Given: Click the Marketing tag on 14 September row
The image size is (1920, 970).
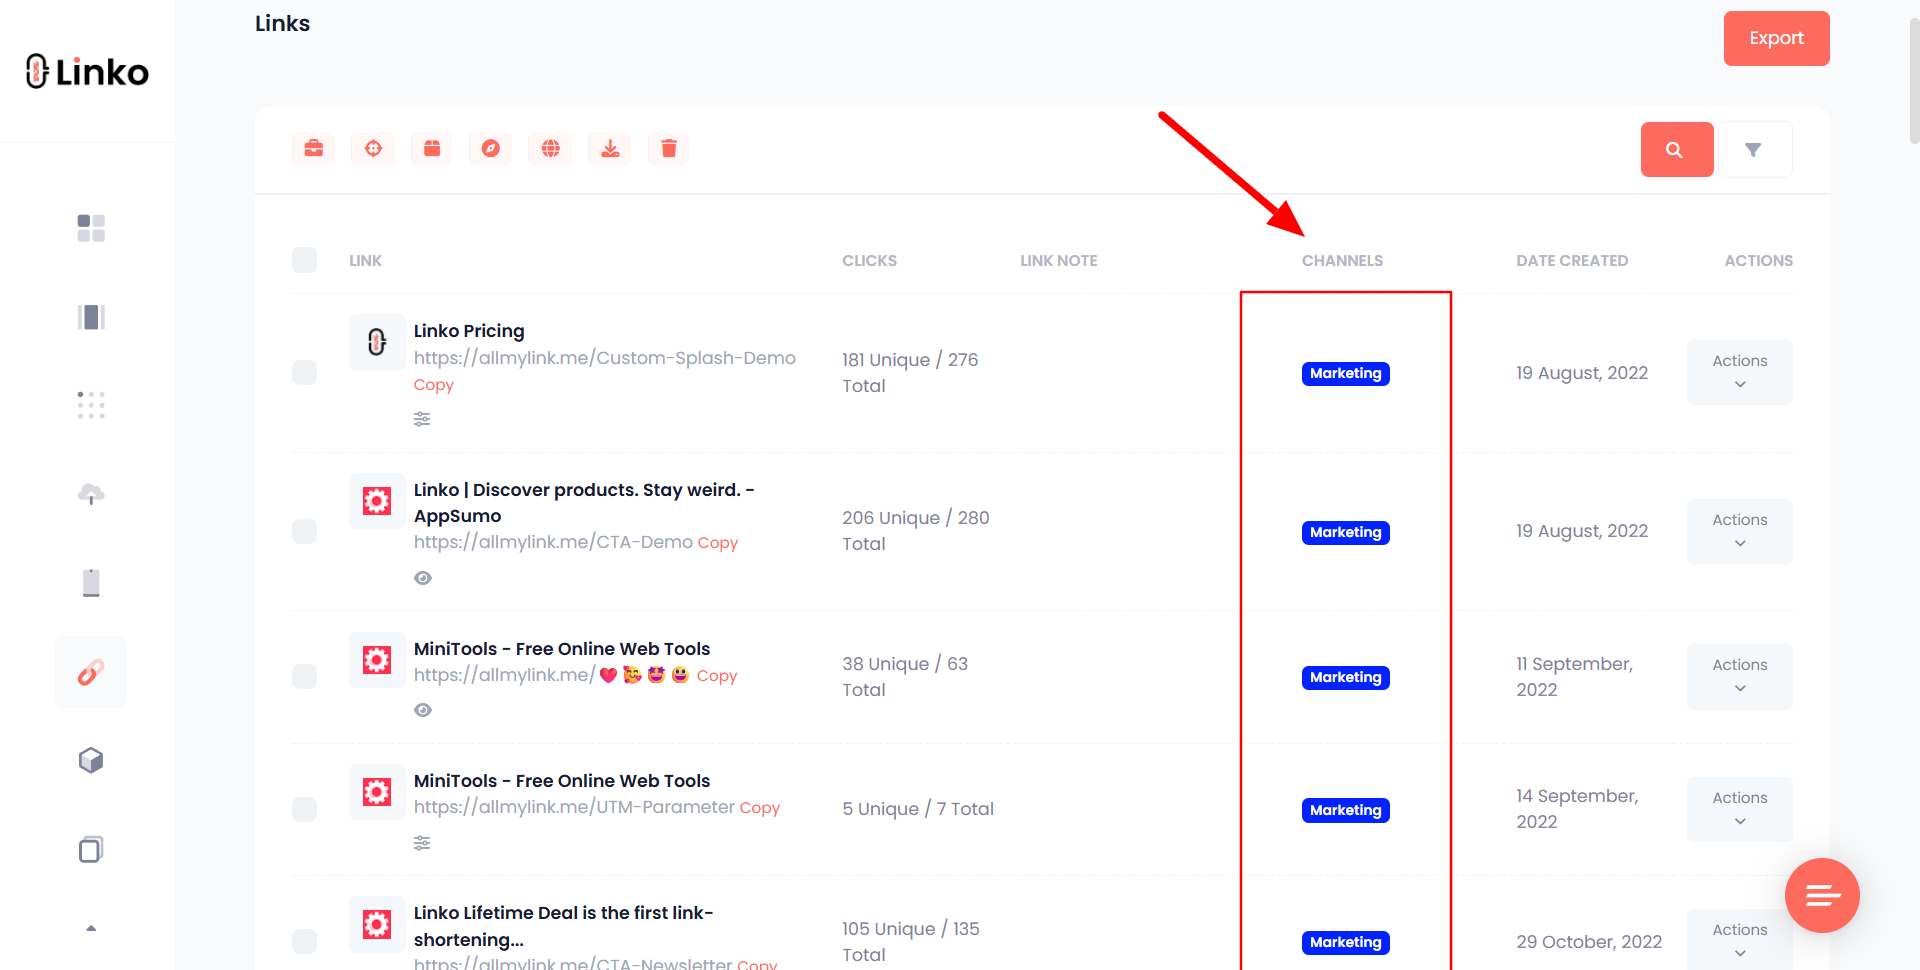Looking at the screenshot, I should 1345,810.
